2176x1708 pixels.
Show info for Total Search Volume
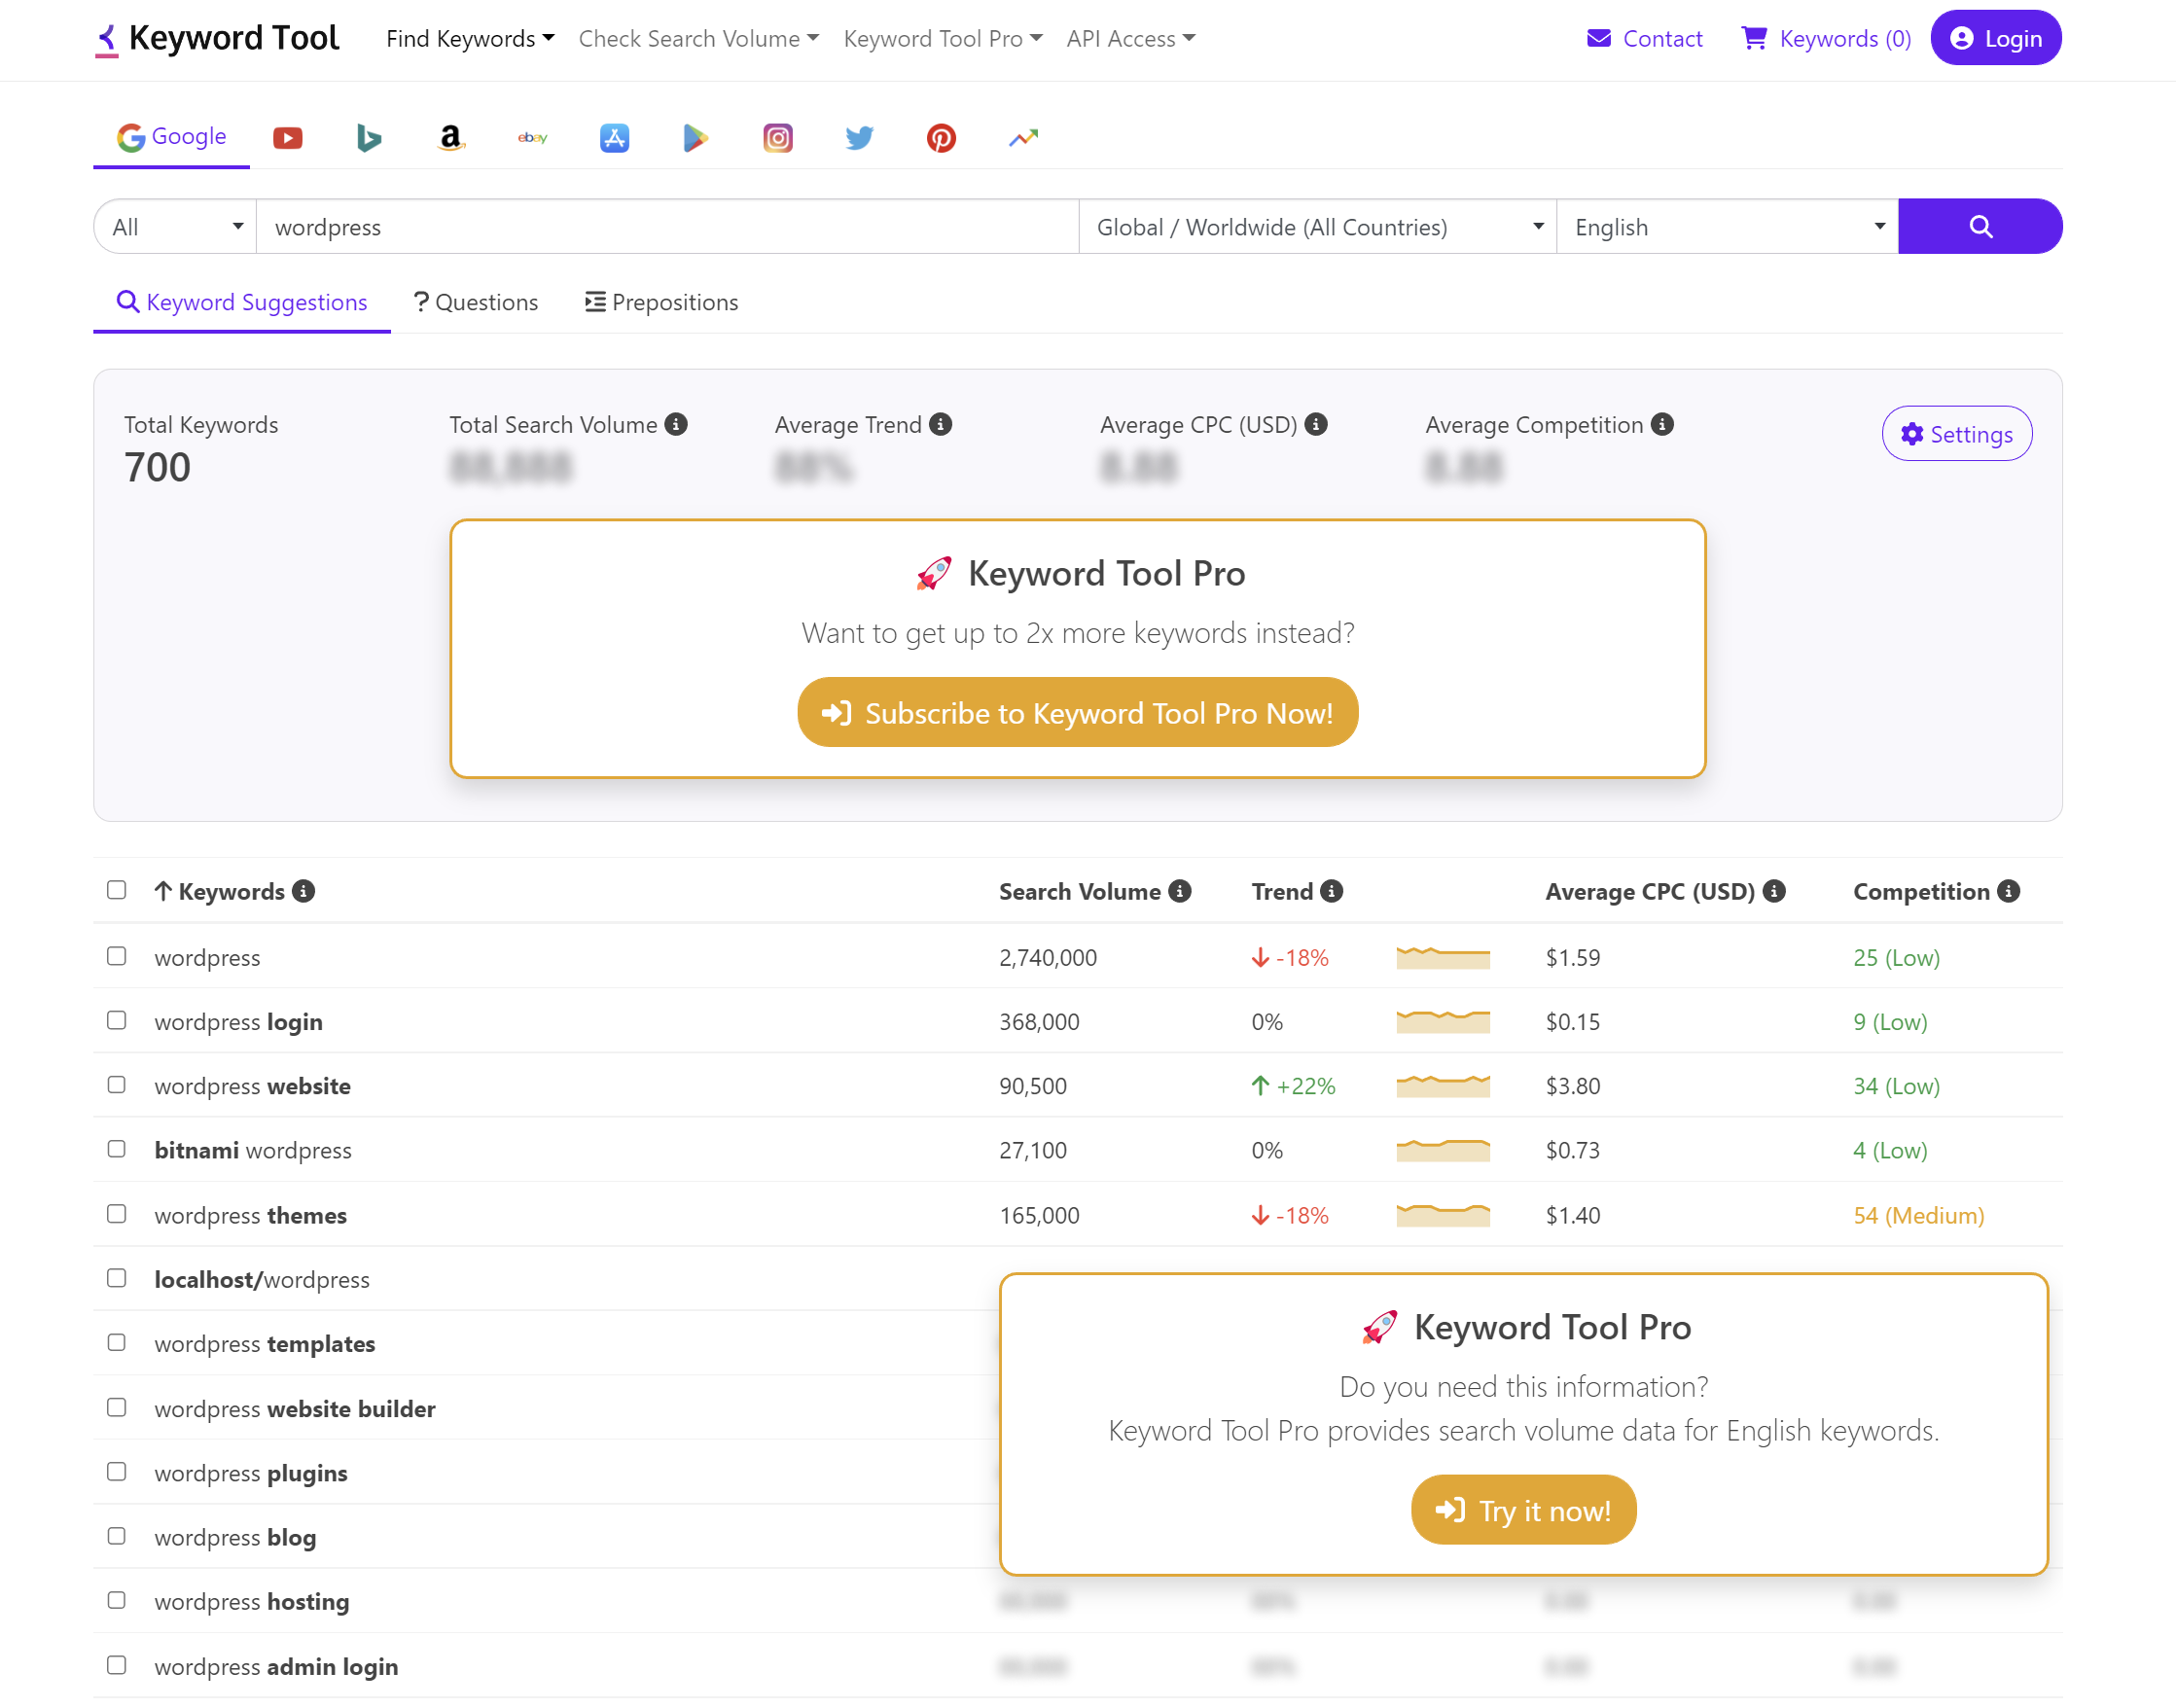[677, 424]
